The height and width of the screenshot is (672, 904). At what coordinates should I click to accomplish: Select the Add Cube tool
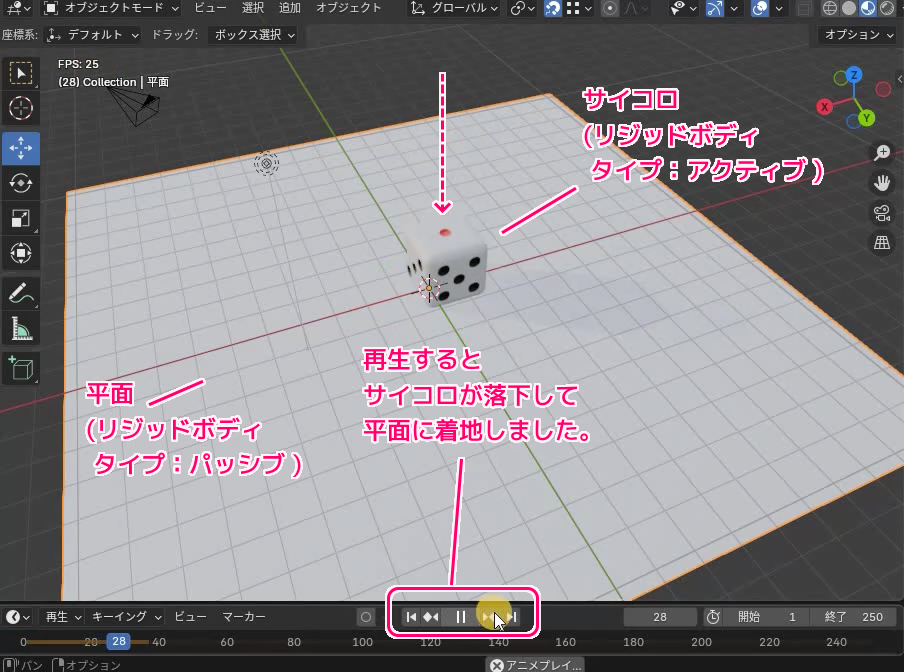(21, 367)
